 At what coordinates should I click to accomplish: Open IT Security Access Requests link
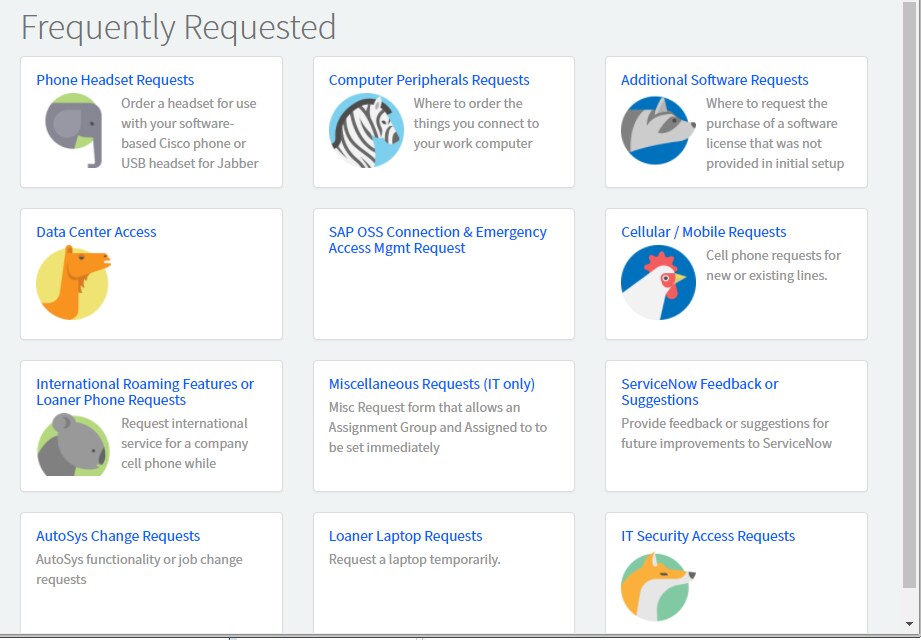point(708,536)
